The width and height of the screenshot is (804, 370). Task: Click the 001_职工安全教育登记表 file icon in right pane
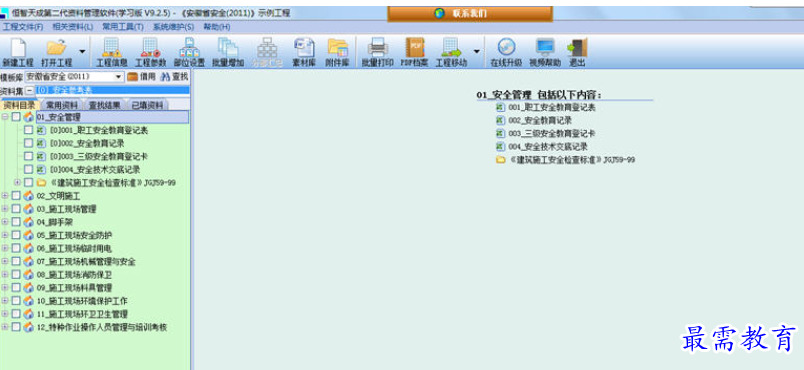point(500,107)
